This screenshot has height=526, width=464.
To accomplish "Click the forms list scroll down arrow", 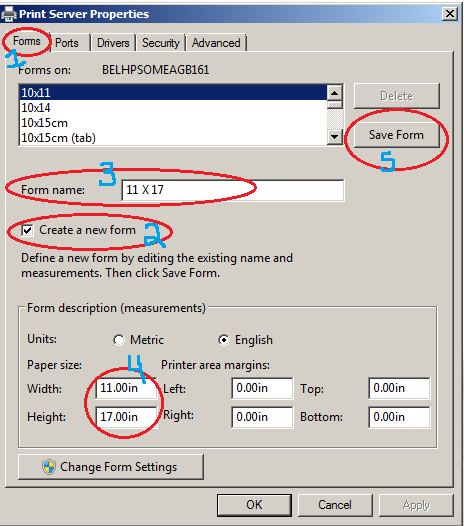I will [x=334, y=137].
